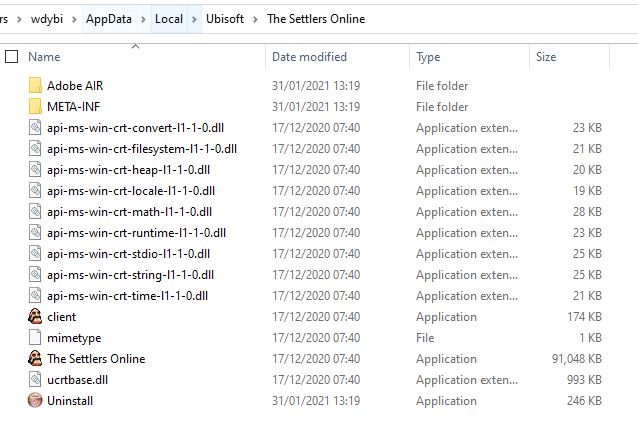Image resolution: width=638 pixels, height=426 pixels.
Task: Click the client application icon
Action: click(x=36, y=317)
